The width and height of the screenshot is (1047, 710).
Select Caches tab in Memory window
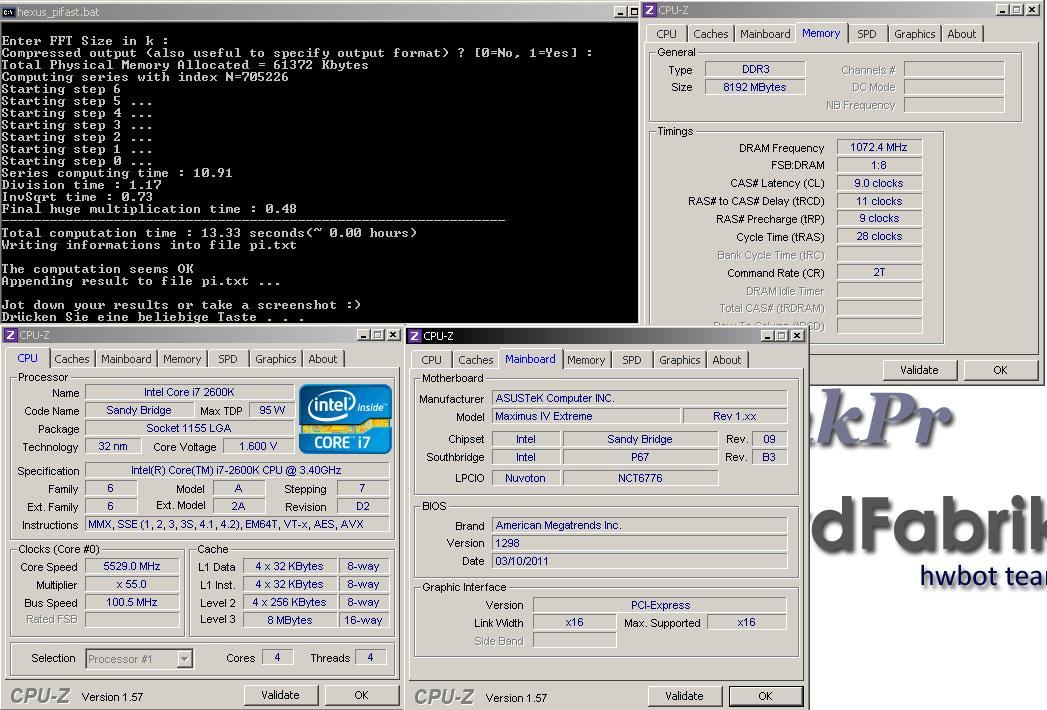710,34
